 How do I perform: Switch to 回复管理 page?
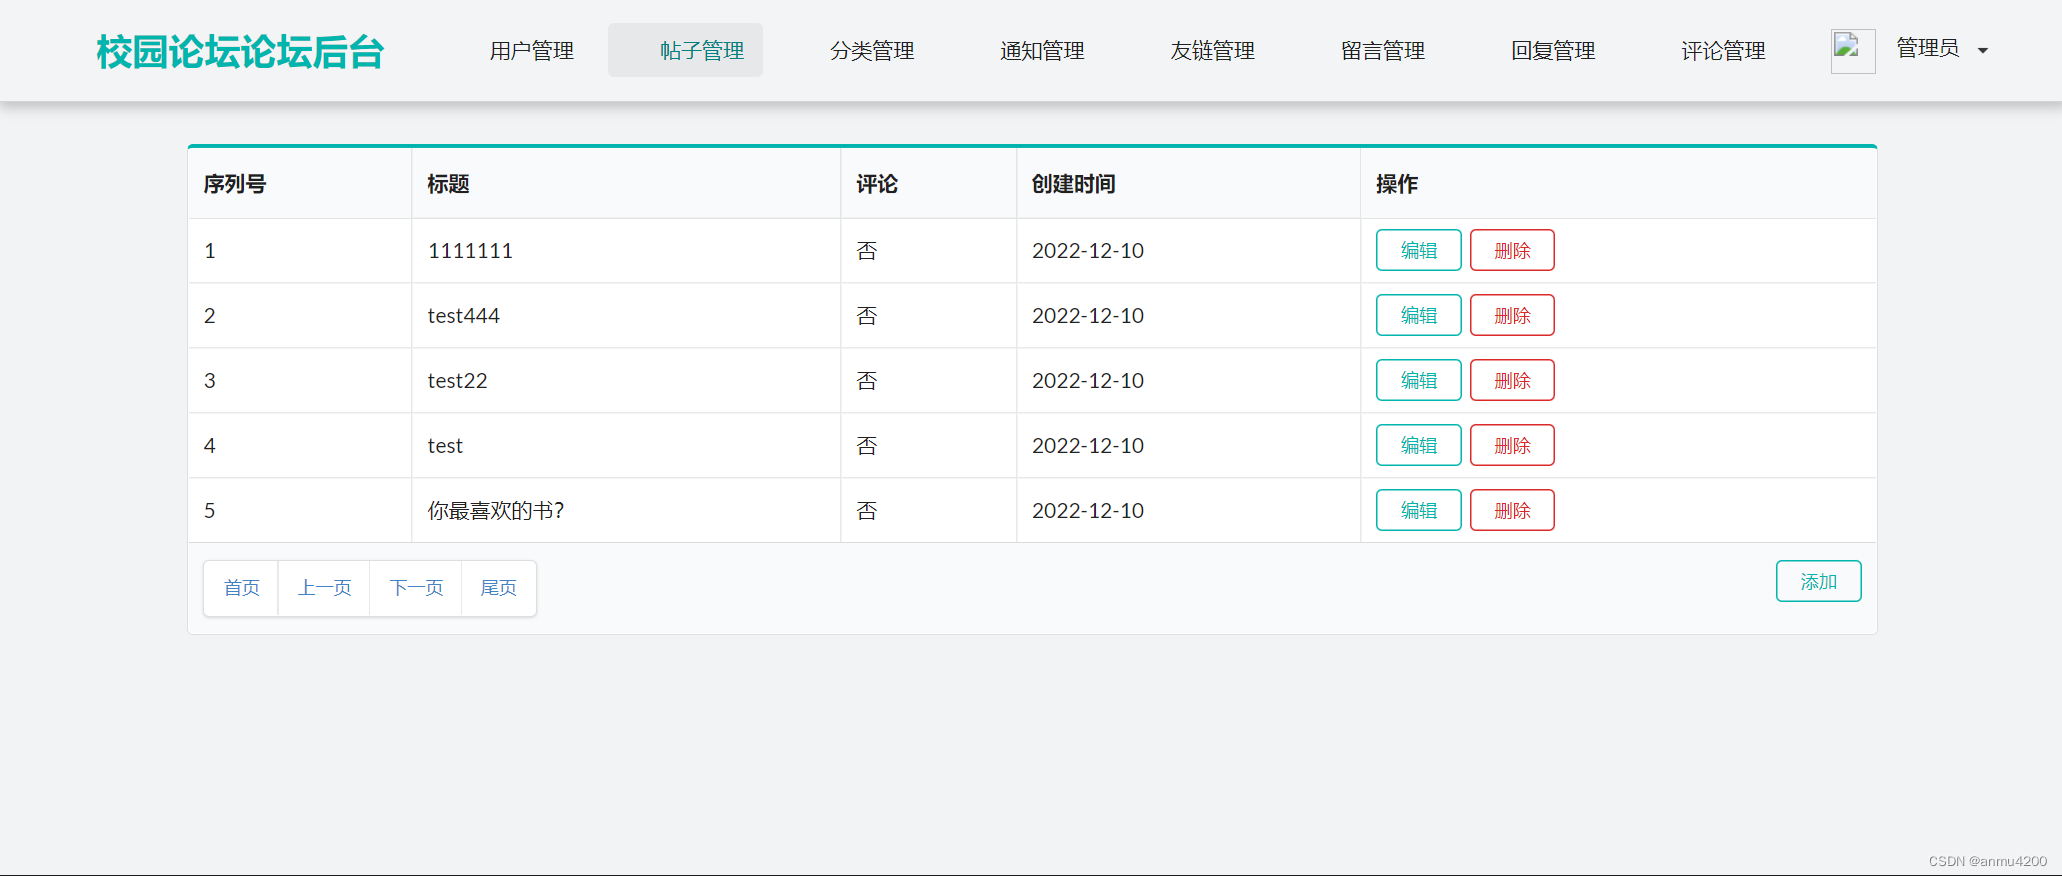click(x=1553, y=51)
